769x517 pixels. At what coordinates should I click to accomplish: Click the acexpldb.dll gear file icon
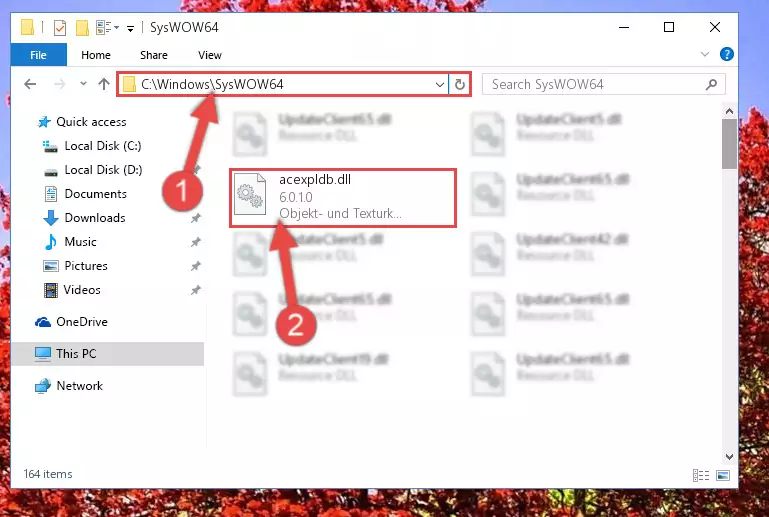pos(250,194)
